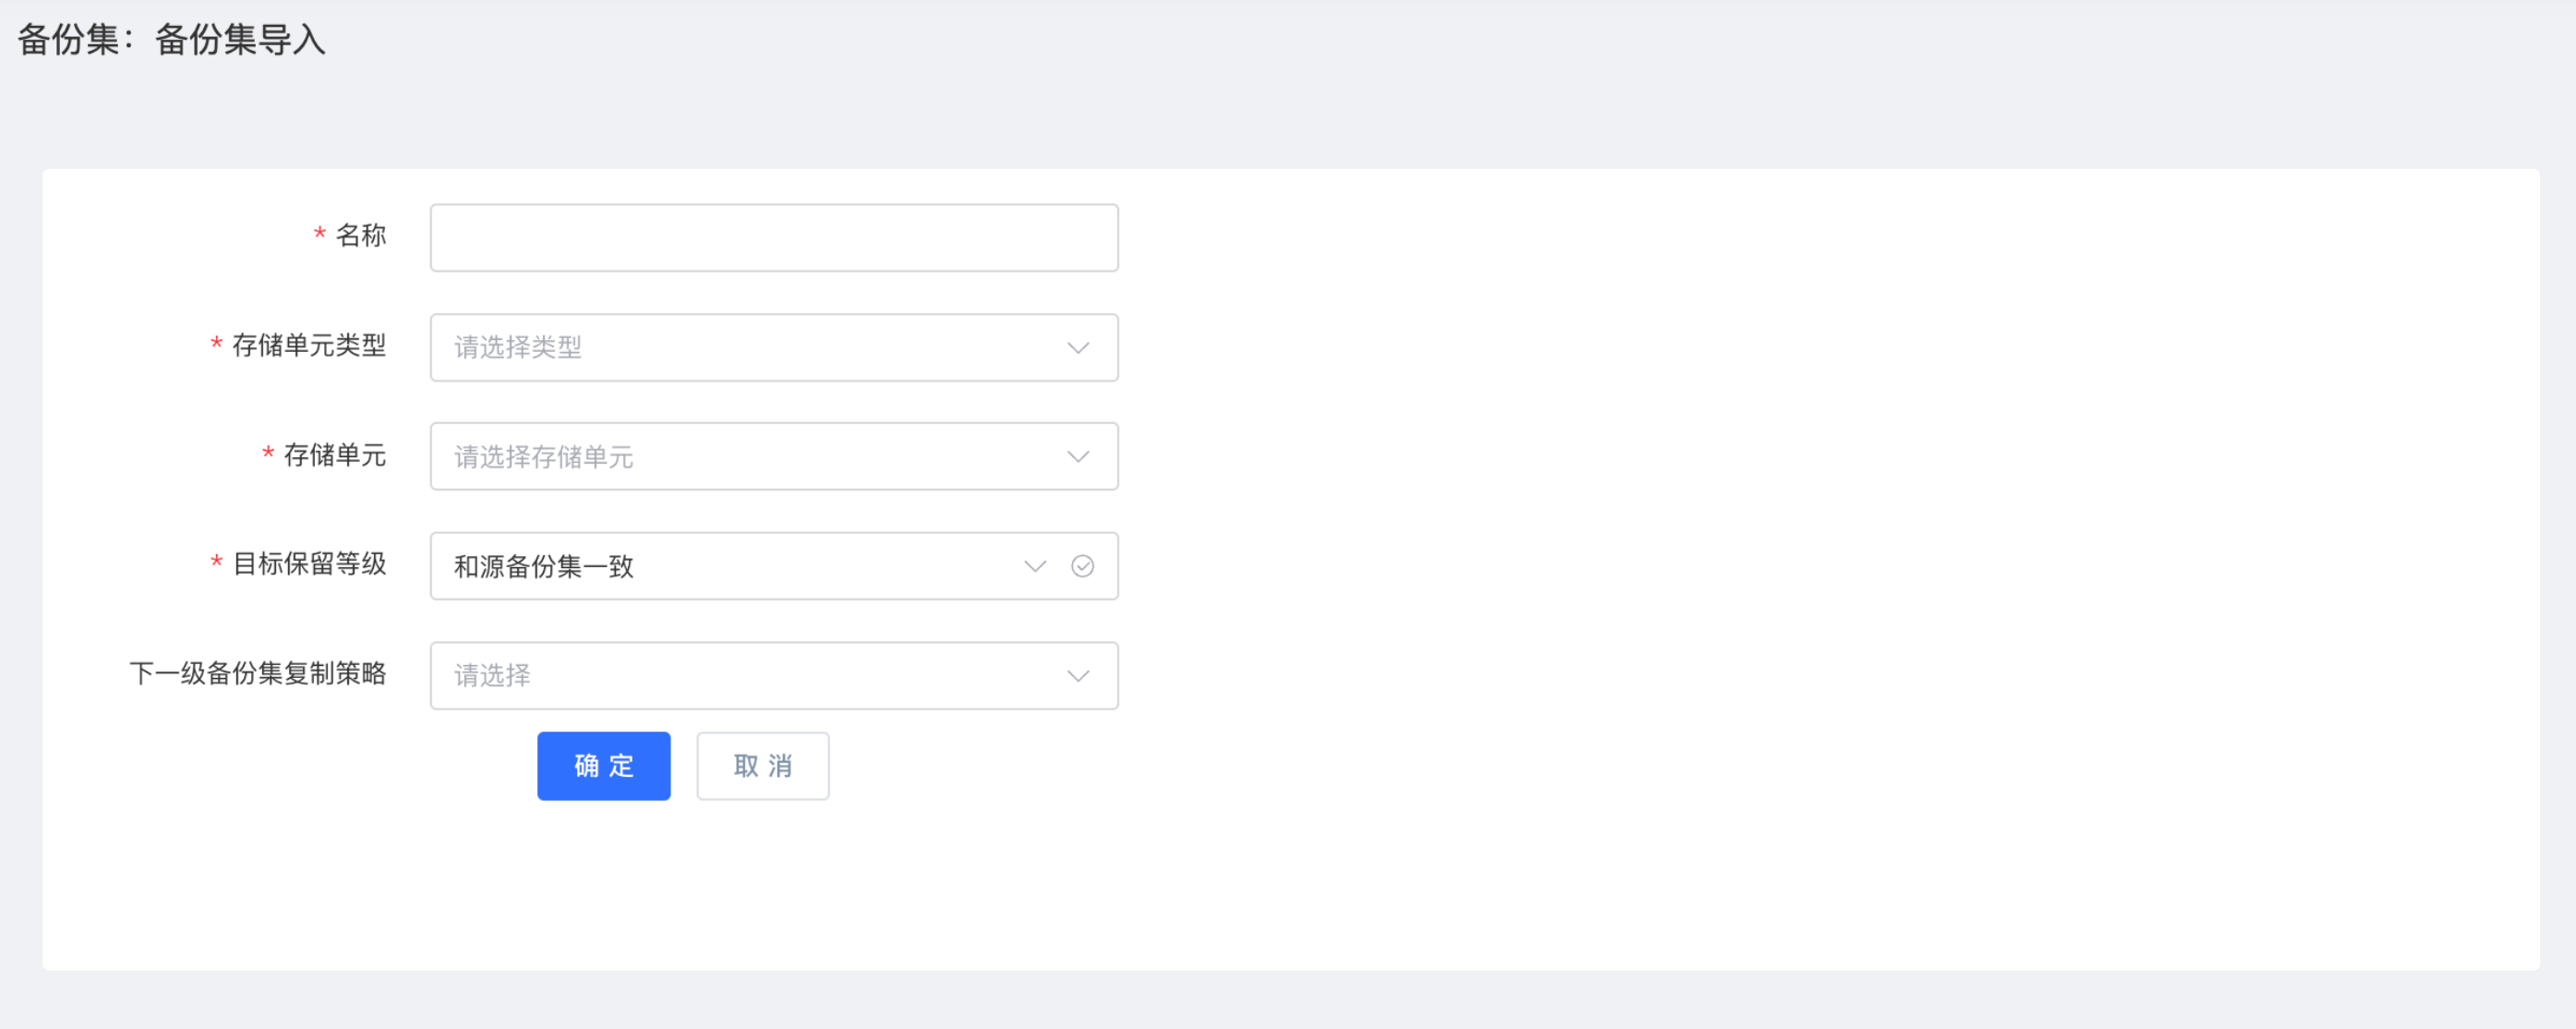Click the chevron arrow in 目标保留等级 dropdown
The height and width of the screenshot is (1029, 2576).
pos(1035,566)
